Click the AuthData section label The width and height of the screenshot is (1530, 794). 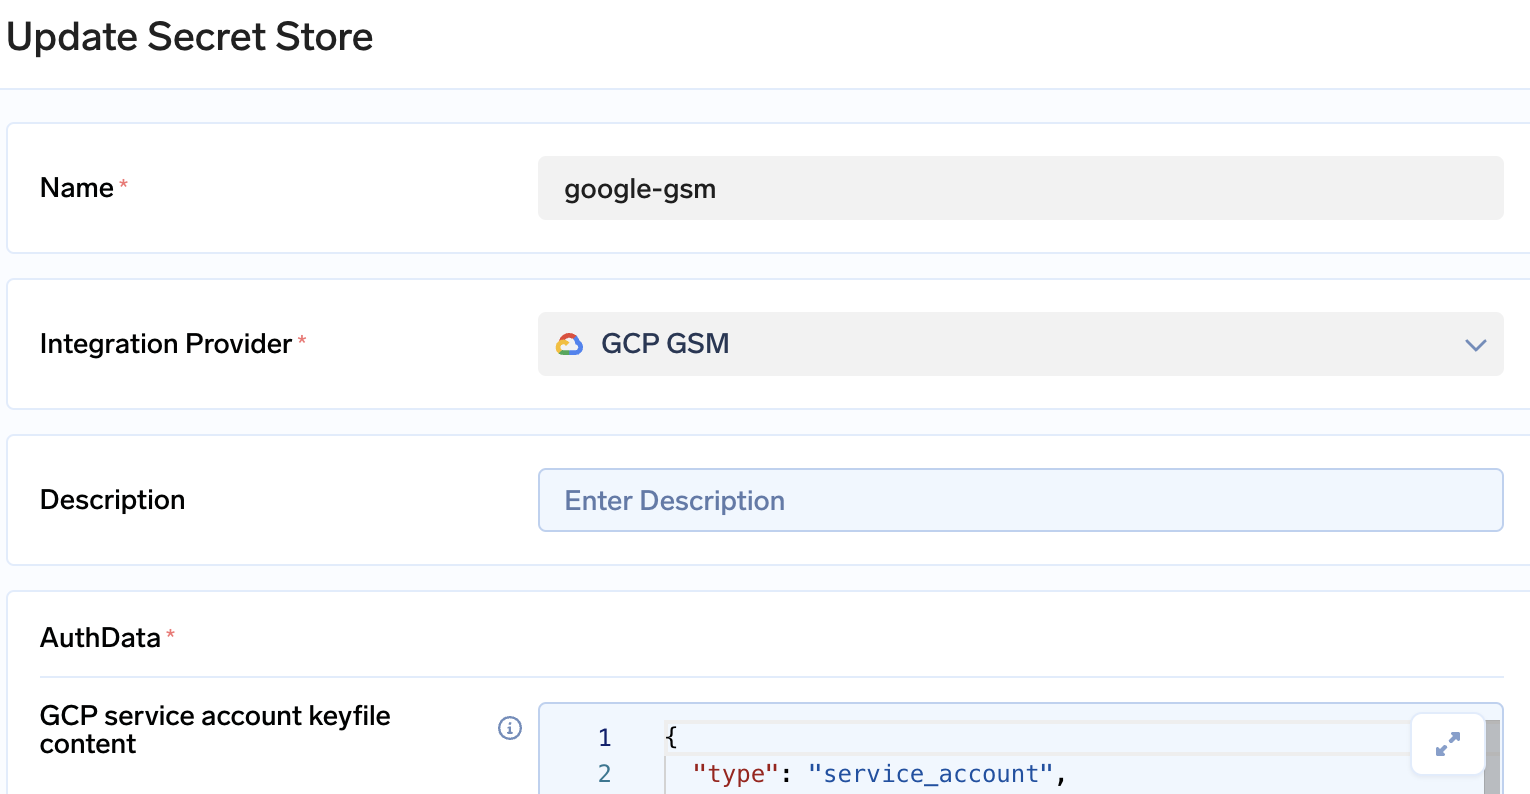tap(100, 638)
